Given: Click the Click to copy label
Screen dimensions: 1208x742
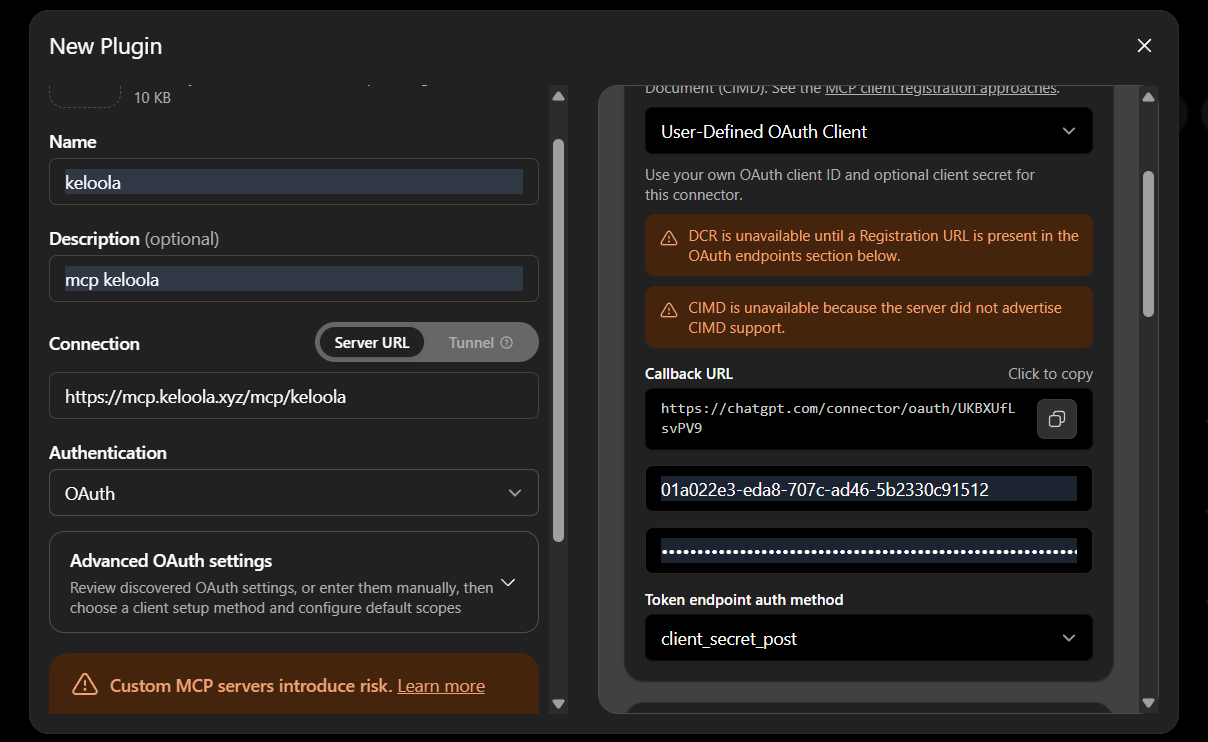Looking at the screenshot, I should (x=1050, y=374).
